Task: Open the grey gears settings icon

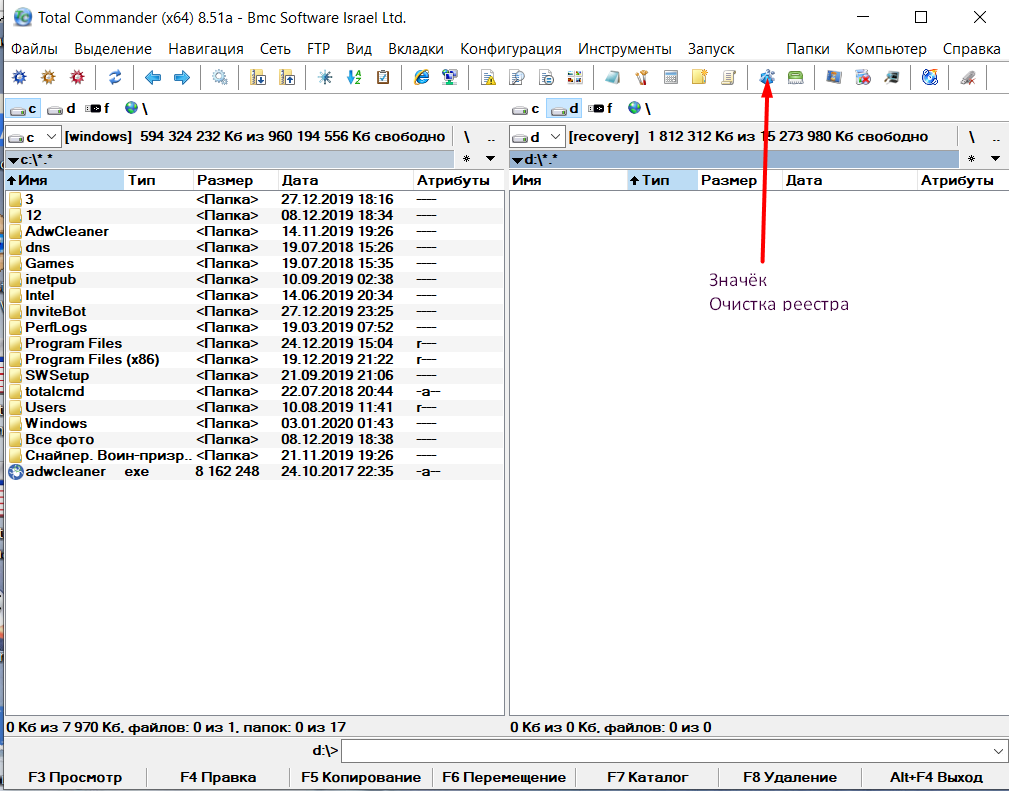Action: coord(220,78)
